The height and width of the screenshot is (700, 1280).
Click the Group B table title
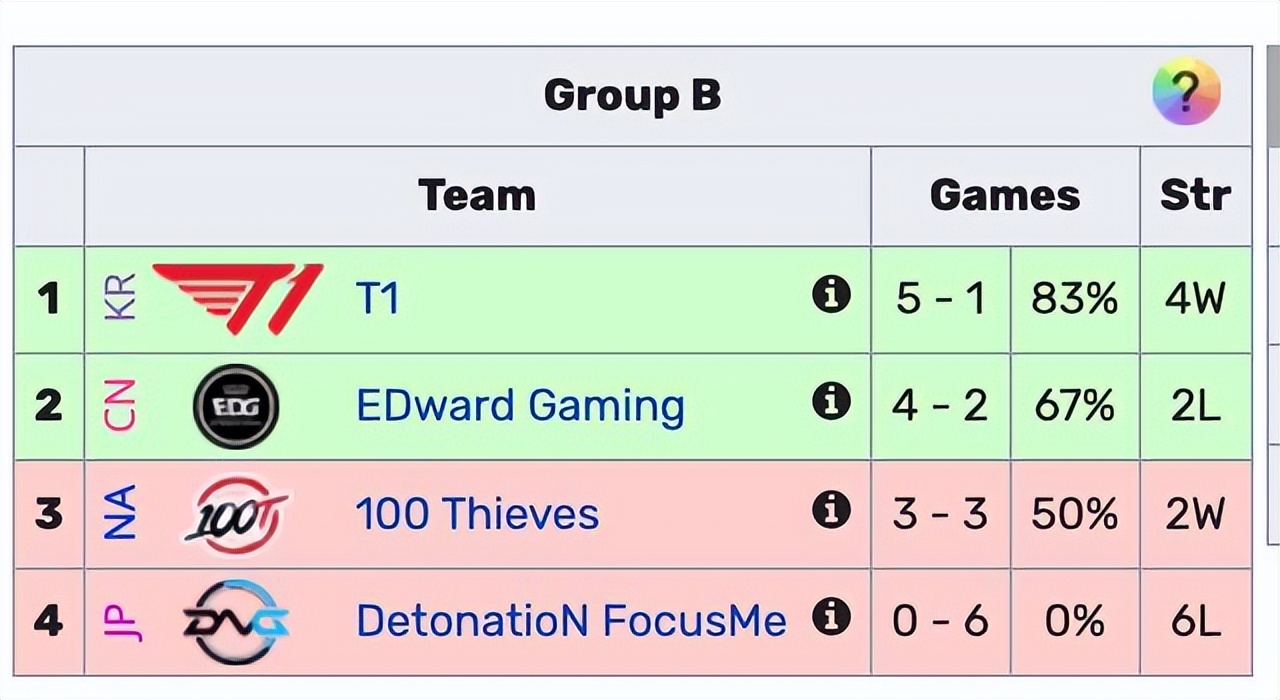click(631, 94)
